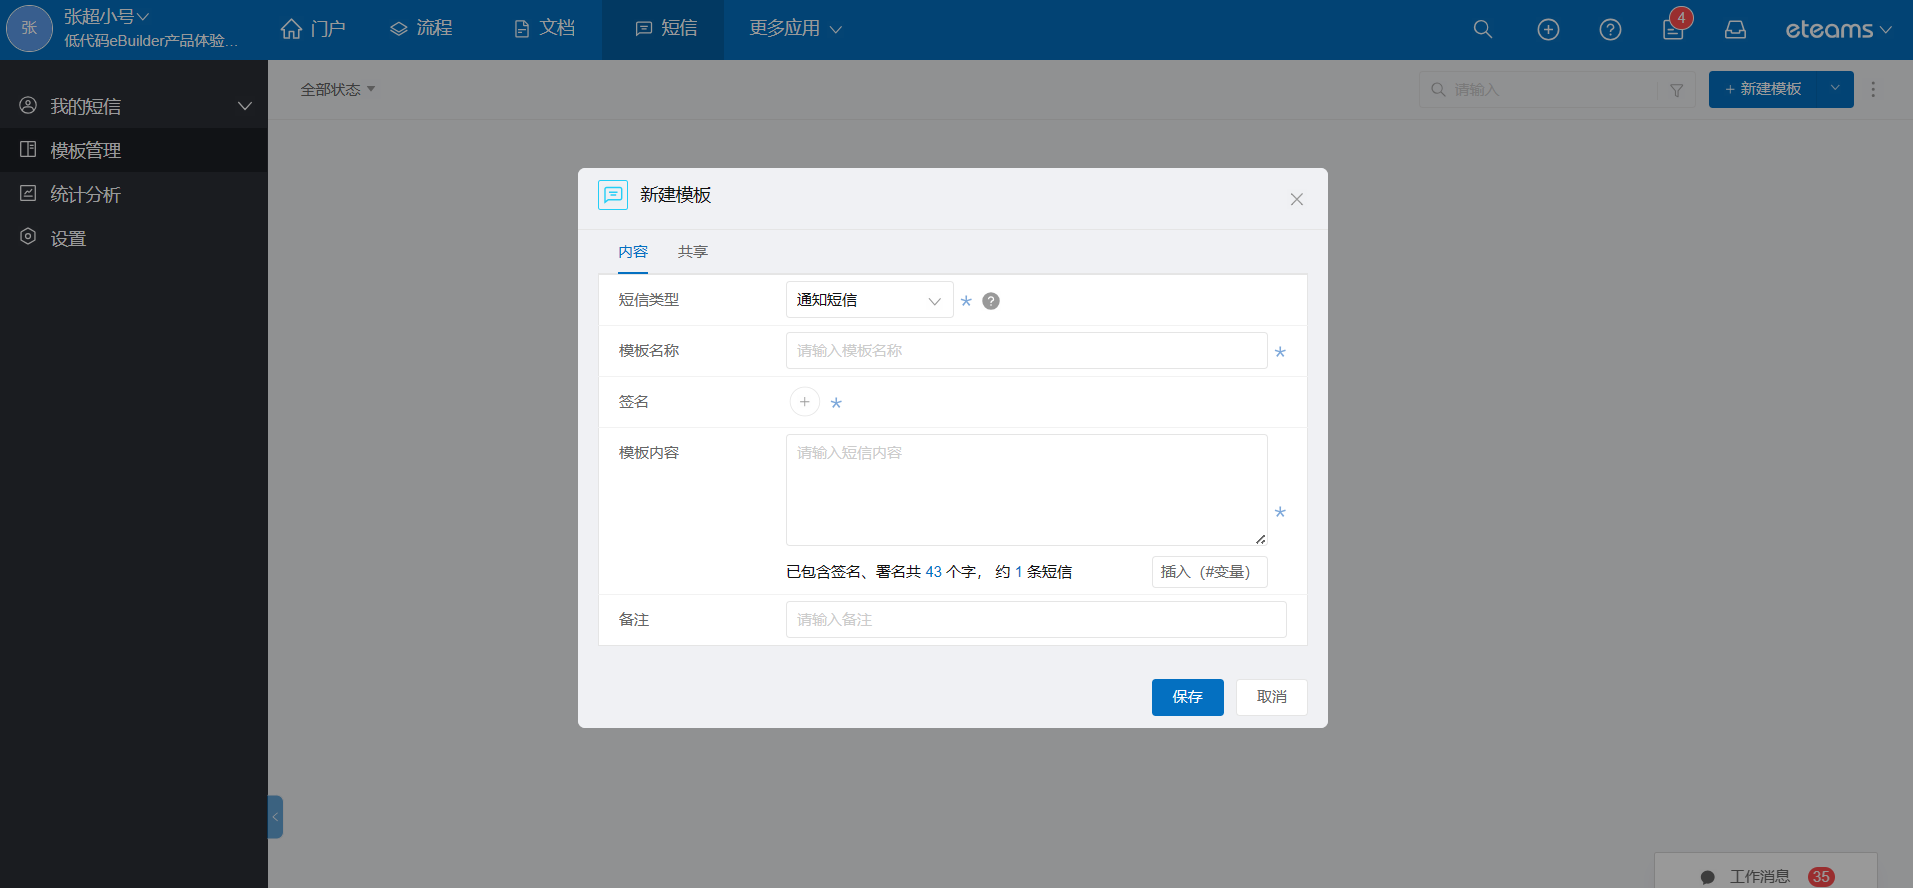Focus the 模板名称 input field
Screen dimensions: 1913x888
1027,351
